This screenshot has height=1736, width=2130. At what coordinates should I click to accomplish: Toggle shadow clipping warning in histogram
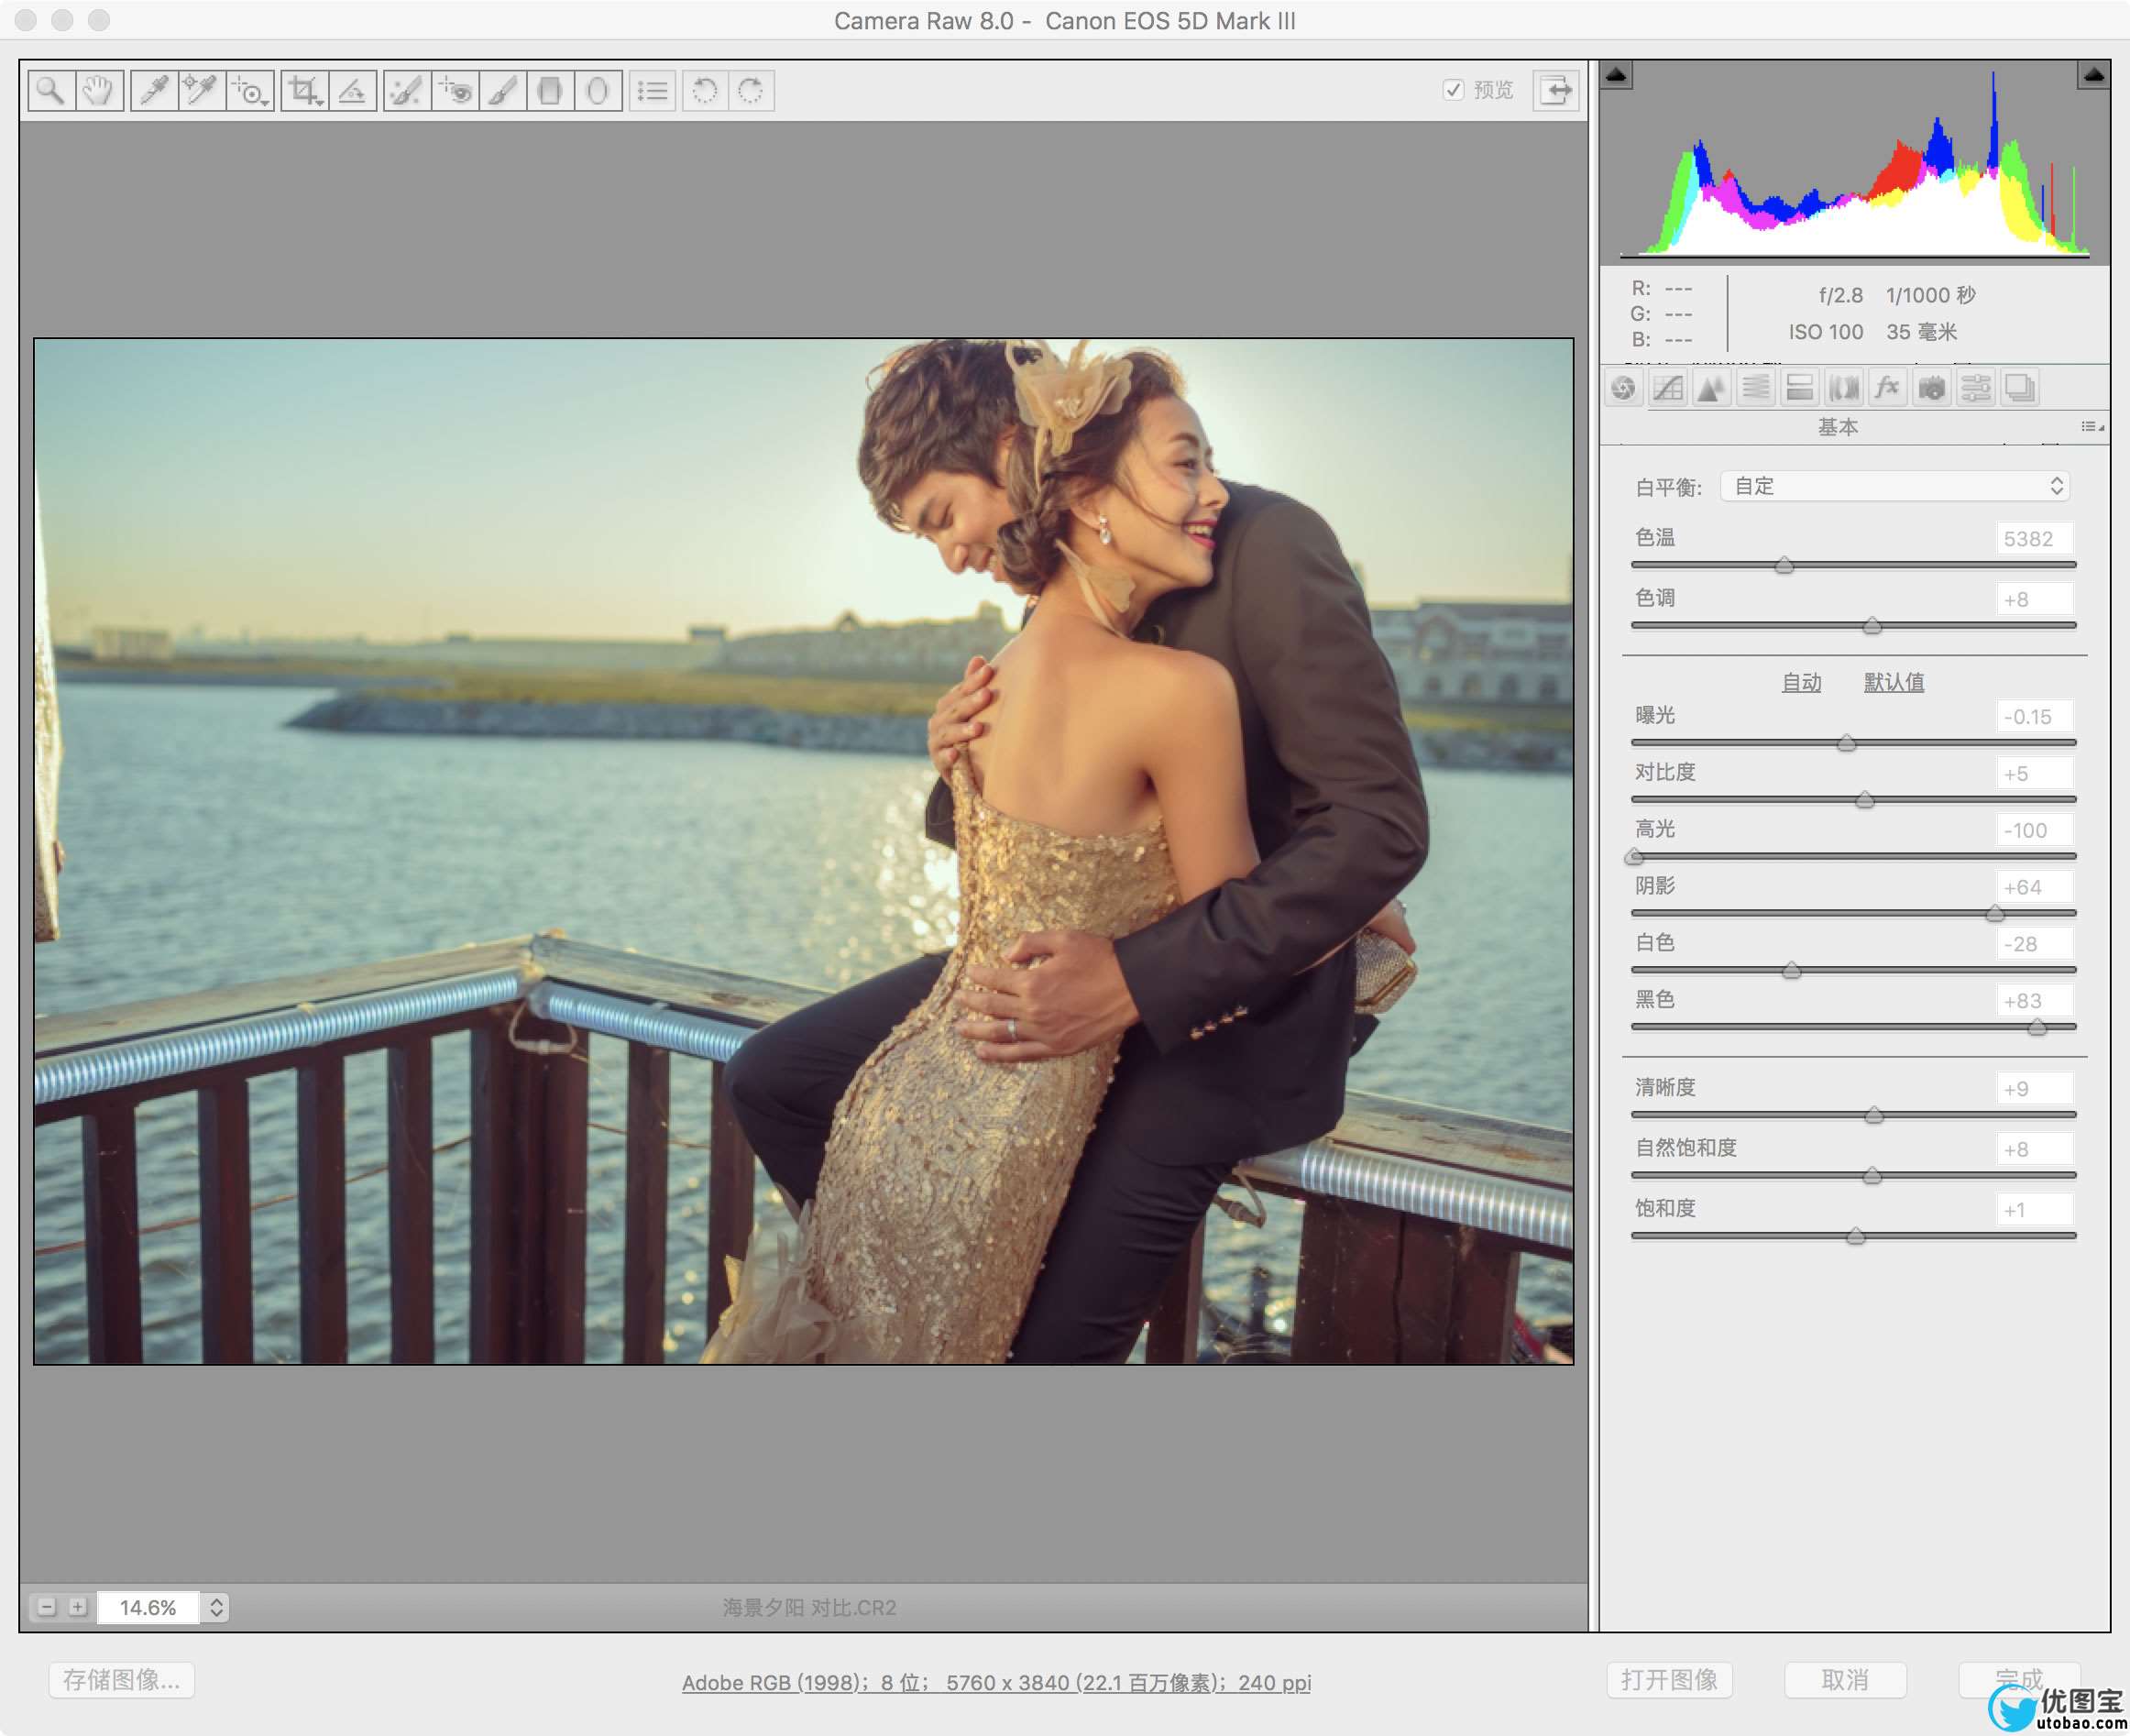pyautogui.click(x=1616, y=75)
